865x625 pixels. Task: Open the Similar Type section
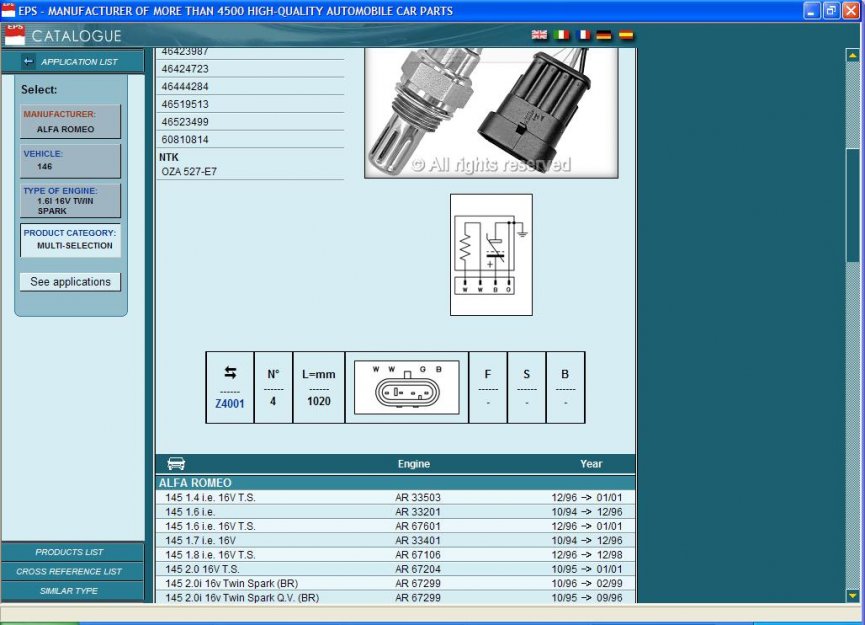[x=70, y=591]
